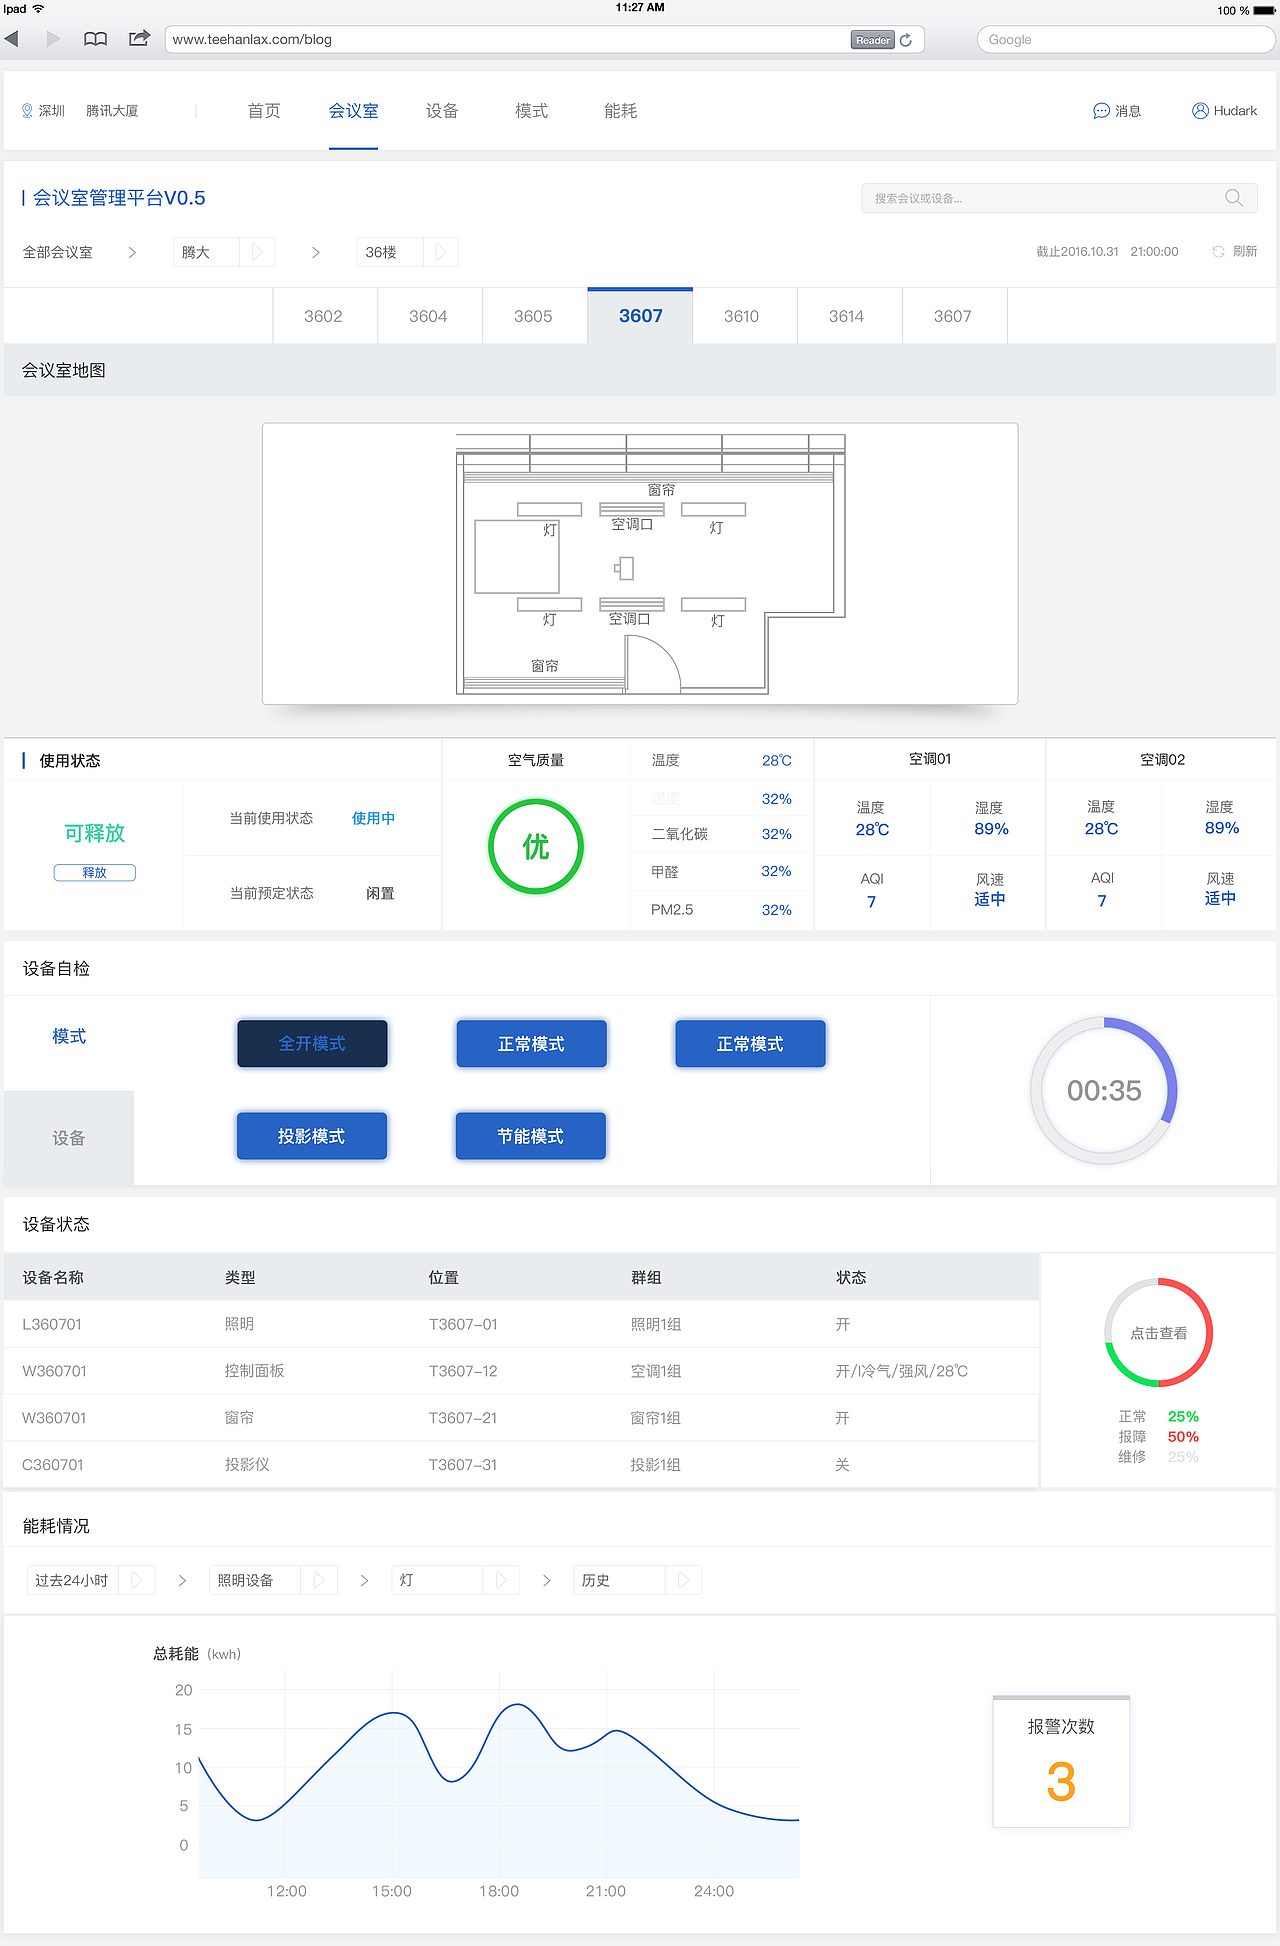Select the 会议室 navigation tab

tap(353, 111)
